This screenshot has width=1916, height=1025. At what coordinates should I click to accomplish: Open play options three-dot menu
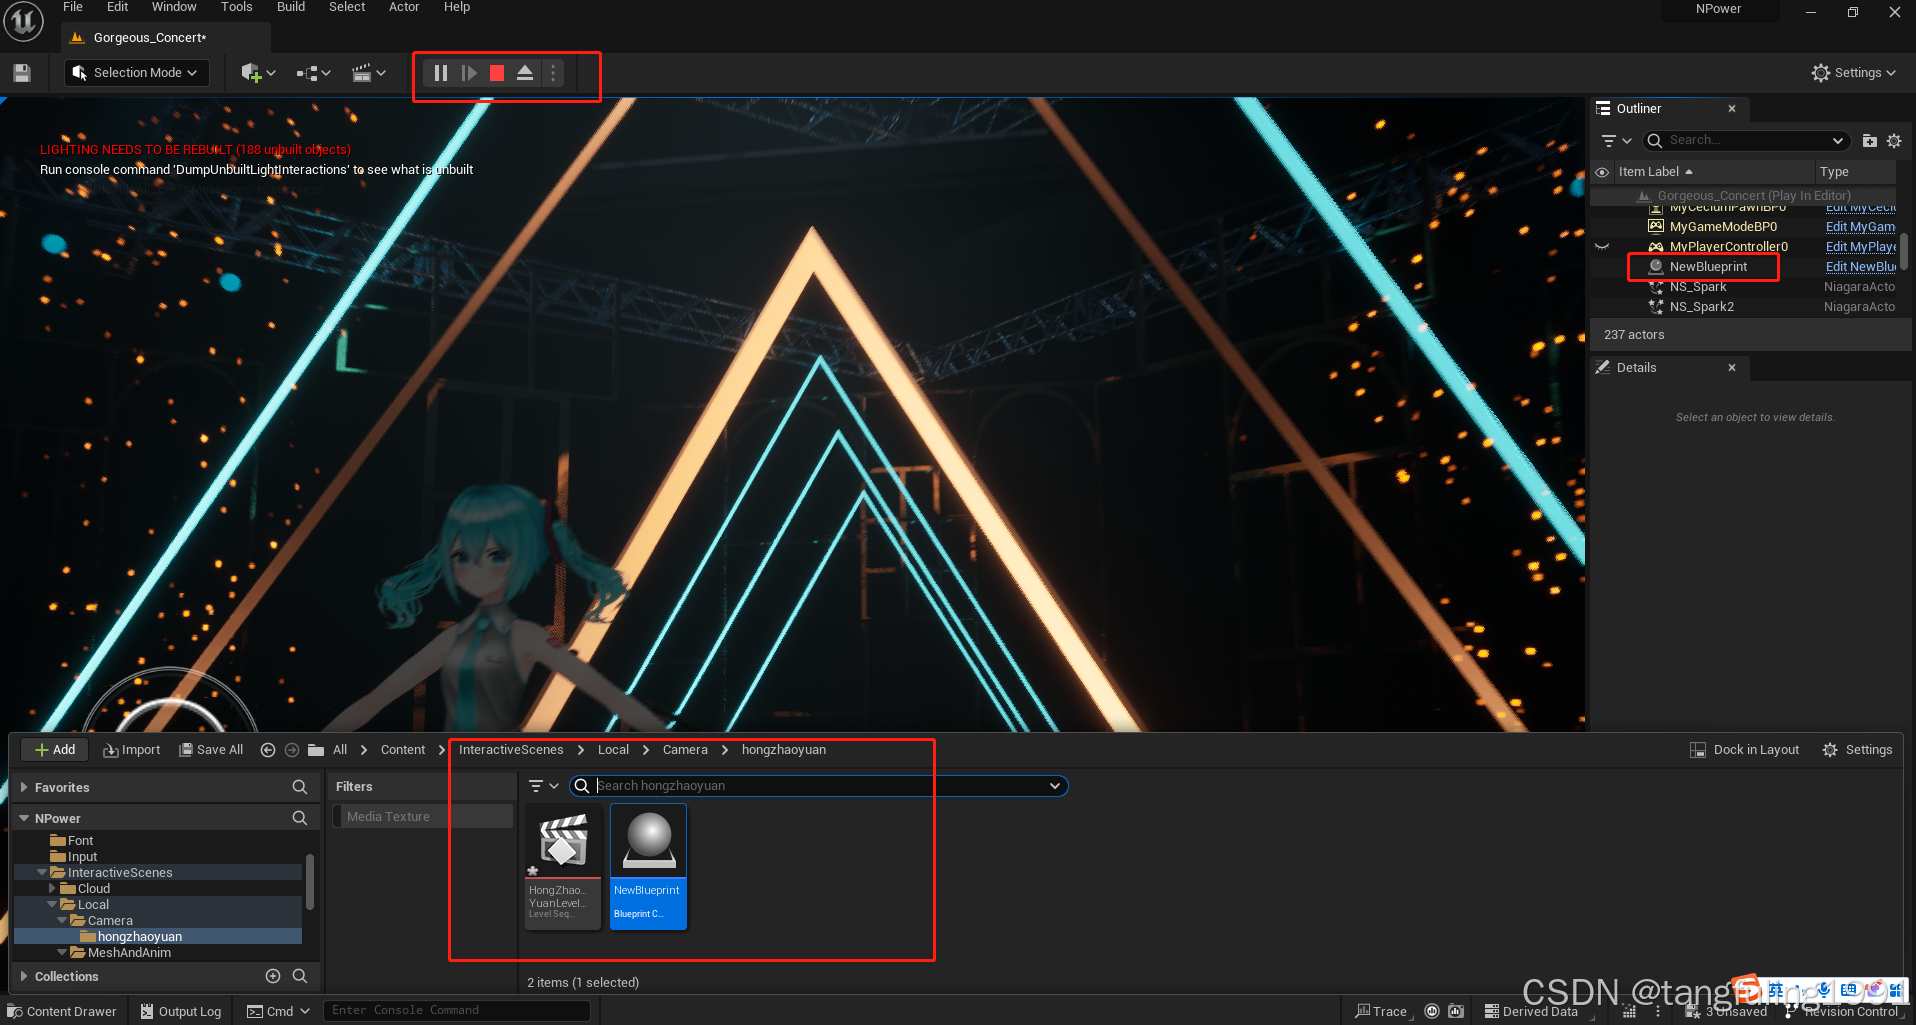pos(553,73)
